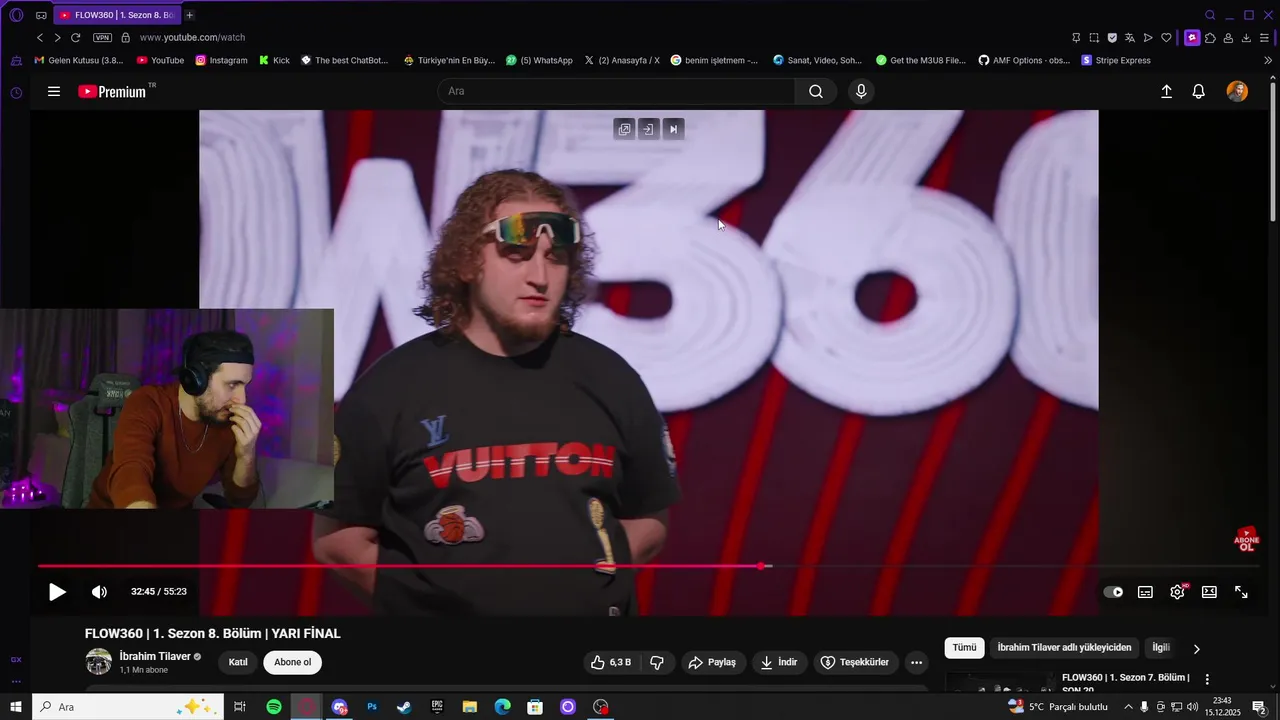Viewport: 1280px width, 720px height.
Task: Open the Gelen Kutusu Gmail bookmark
Action: point(79,60)
